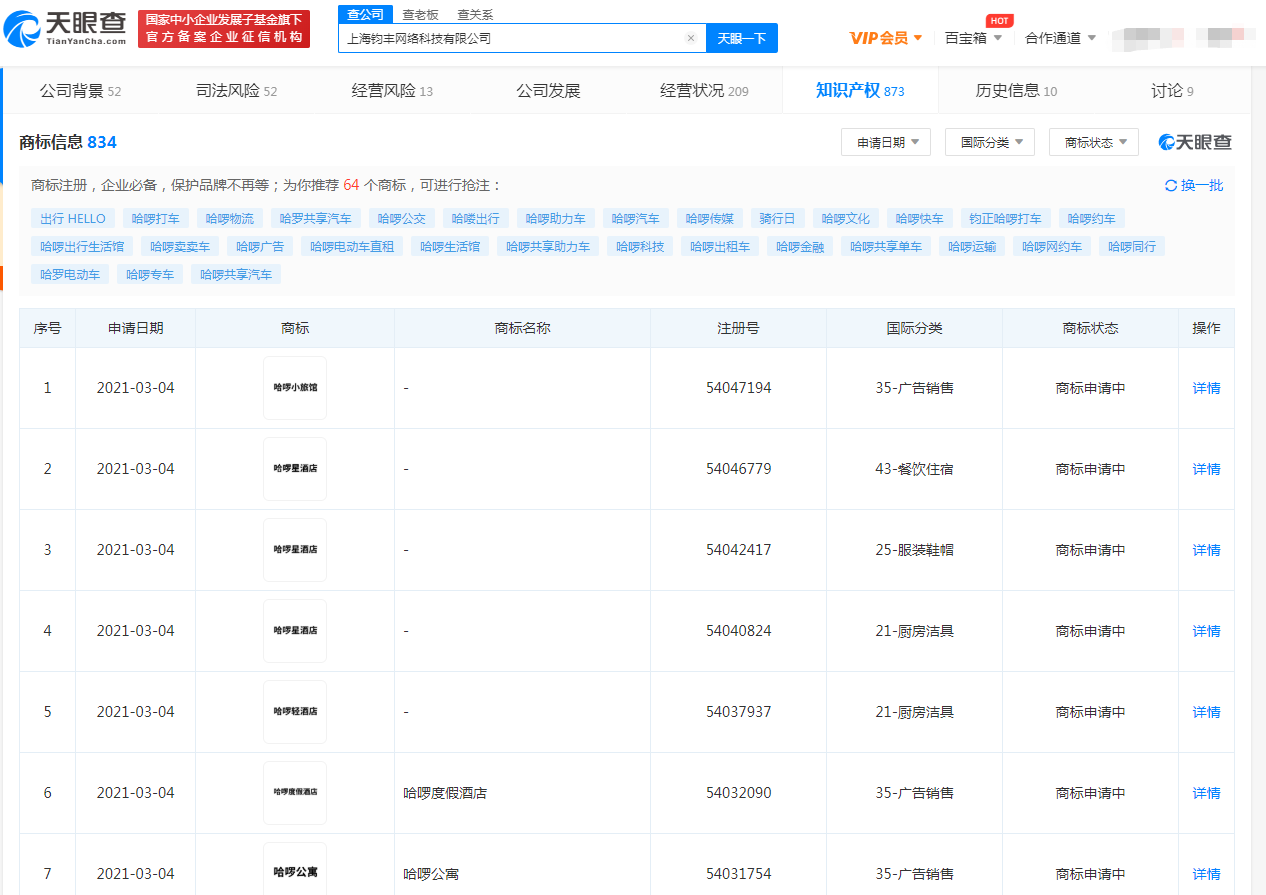
Task: Click the TianYanCha logo
Action: 66,29
